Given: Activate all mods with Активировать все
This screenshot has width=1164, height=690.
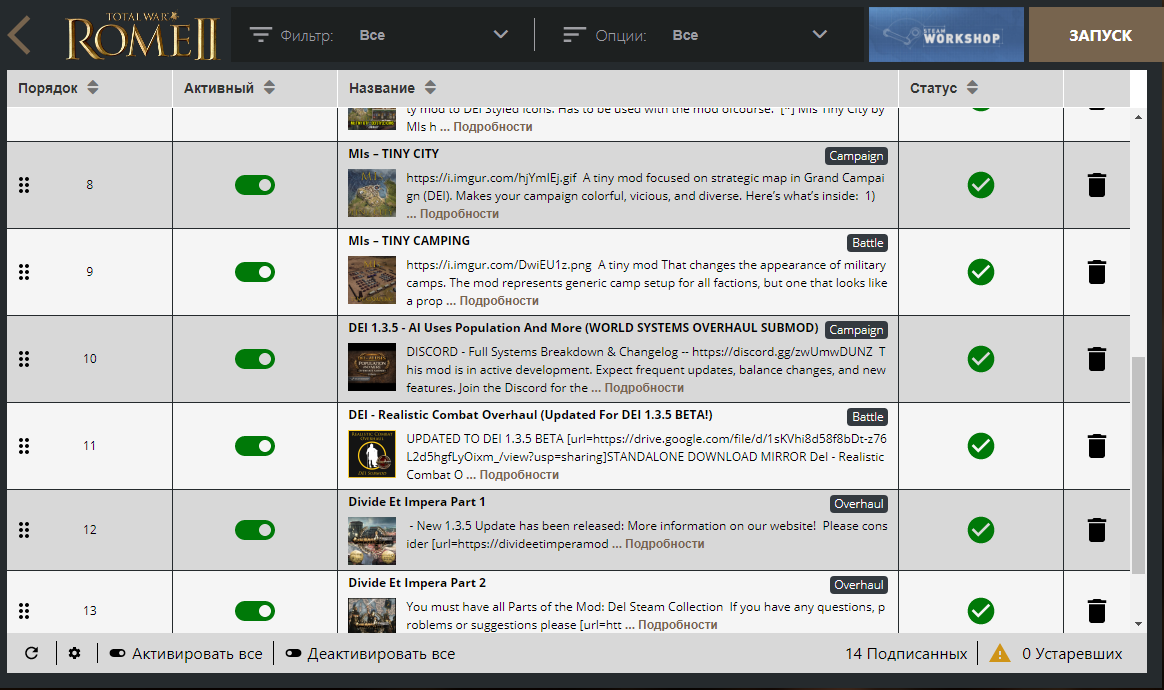Looking at the screenshot, I should 186,654.
